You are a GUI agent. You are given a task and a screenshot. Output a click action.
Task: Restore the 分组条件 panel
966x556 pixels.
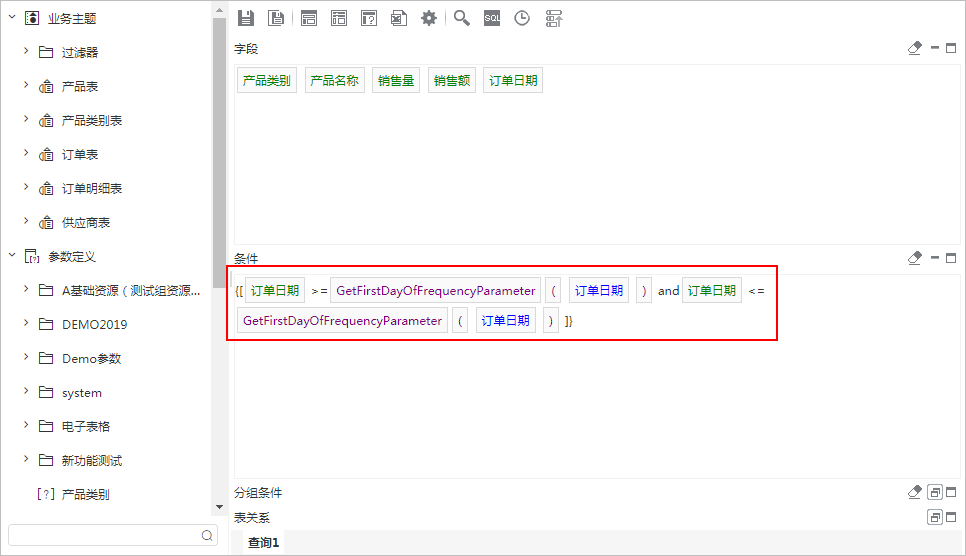click(x=935, y=492)
